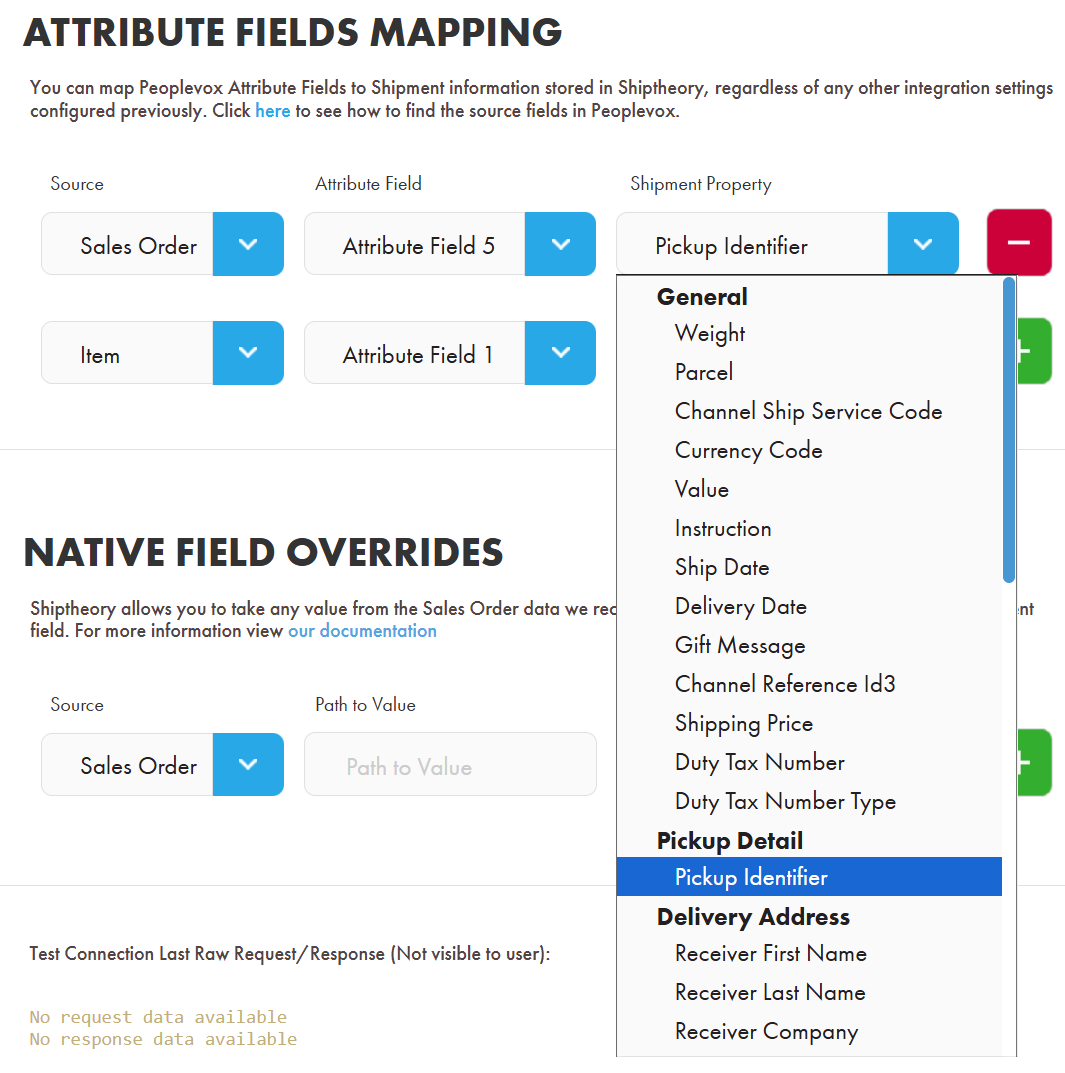This screenshot has width=1065, height=1073.
Task: Select Instruction option in the list
Action: (809, 528)
